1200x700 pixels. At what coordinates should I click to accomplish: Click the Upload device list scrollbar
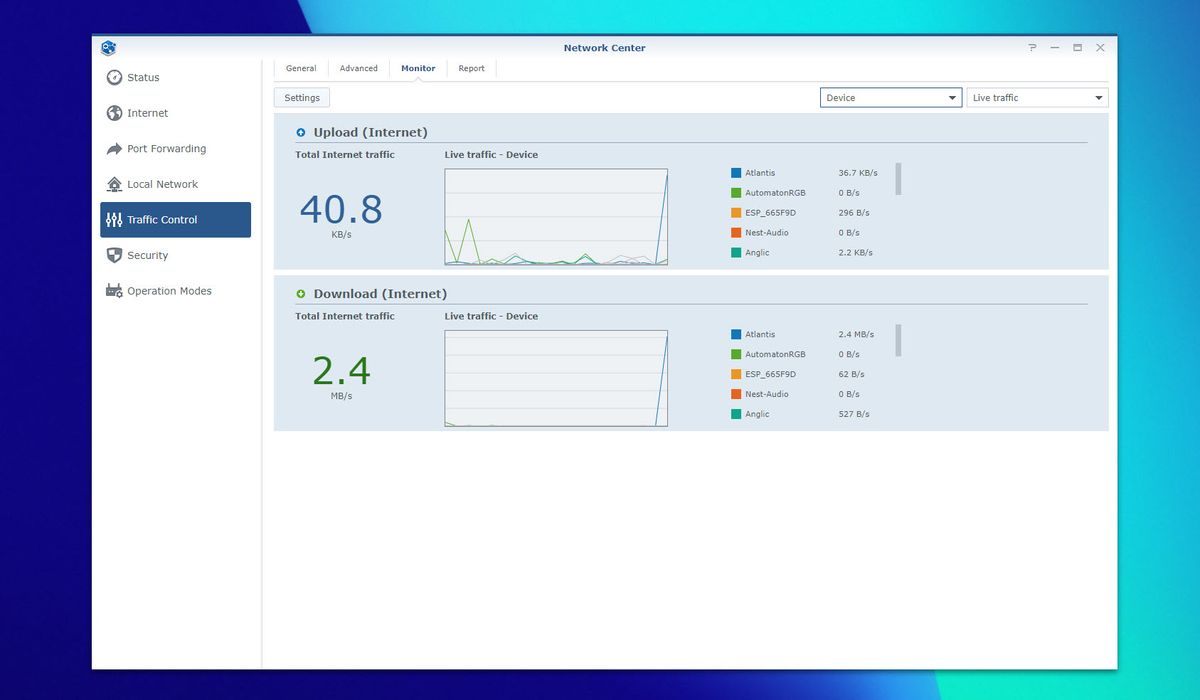[x=898, y=179]
